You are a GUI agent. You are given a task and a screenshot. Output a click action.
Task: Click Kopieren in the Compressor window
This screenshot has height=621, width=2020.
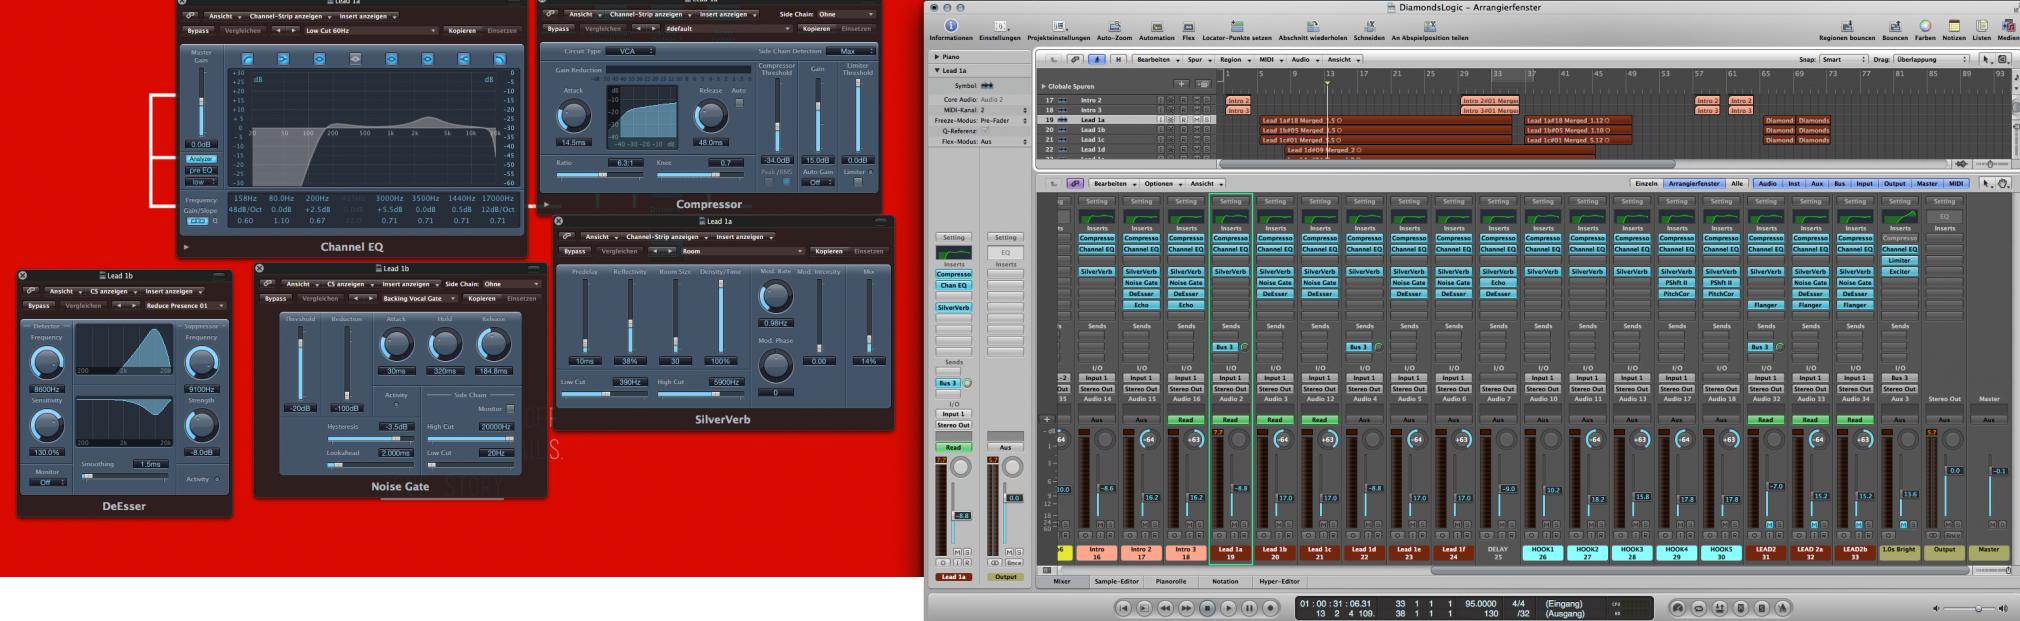point(817,29)
